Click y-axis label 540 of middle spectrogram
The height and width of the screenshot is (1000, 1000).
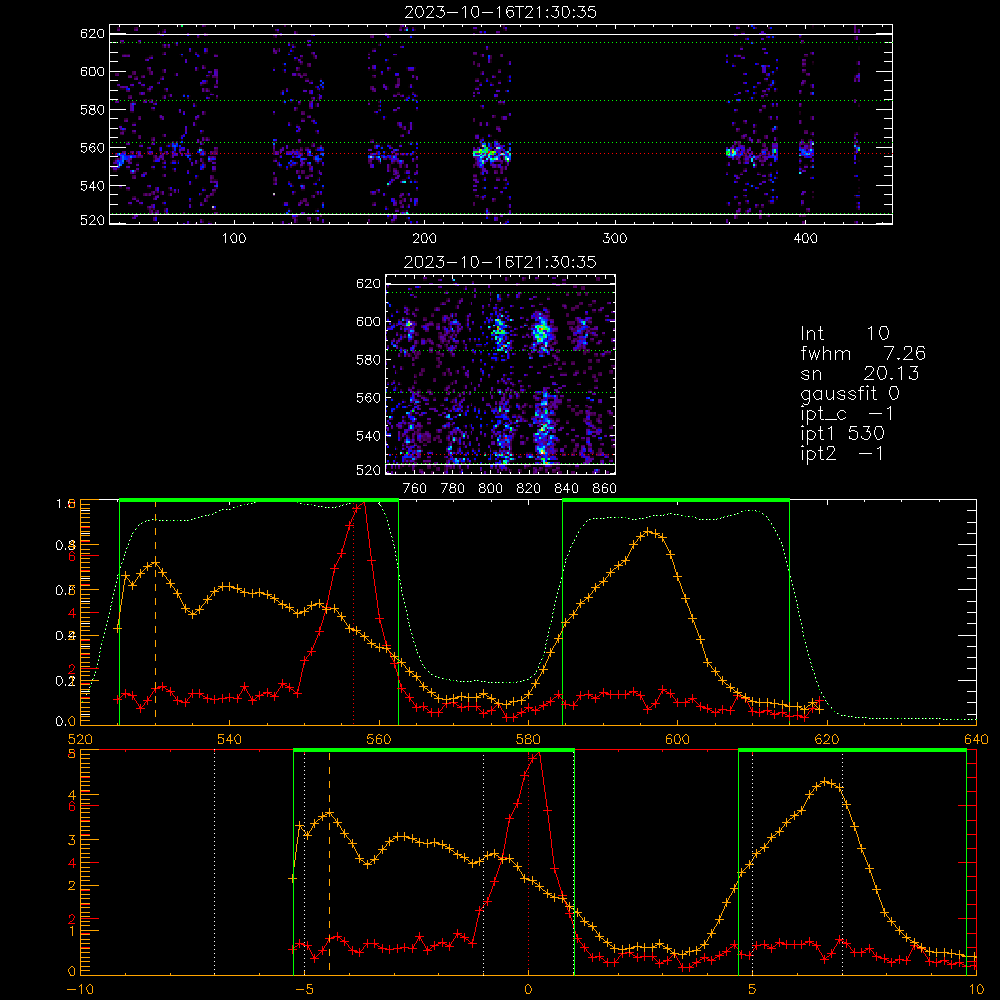(x=369, y=436)
